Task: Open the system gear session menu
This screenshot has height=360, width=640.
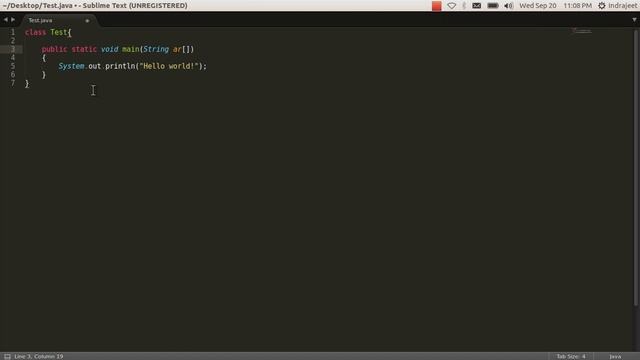Action: (602, 6)
